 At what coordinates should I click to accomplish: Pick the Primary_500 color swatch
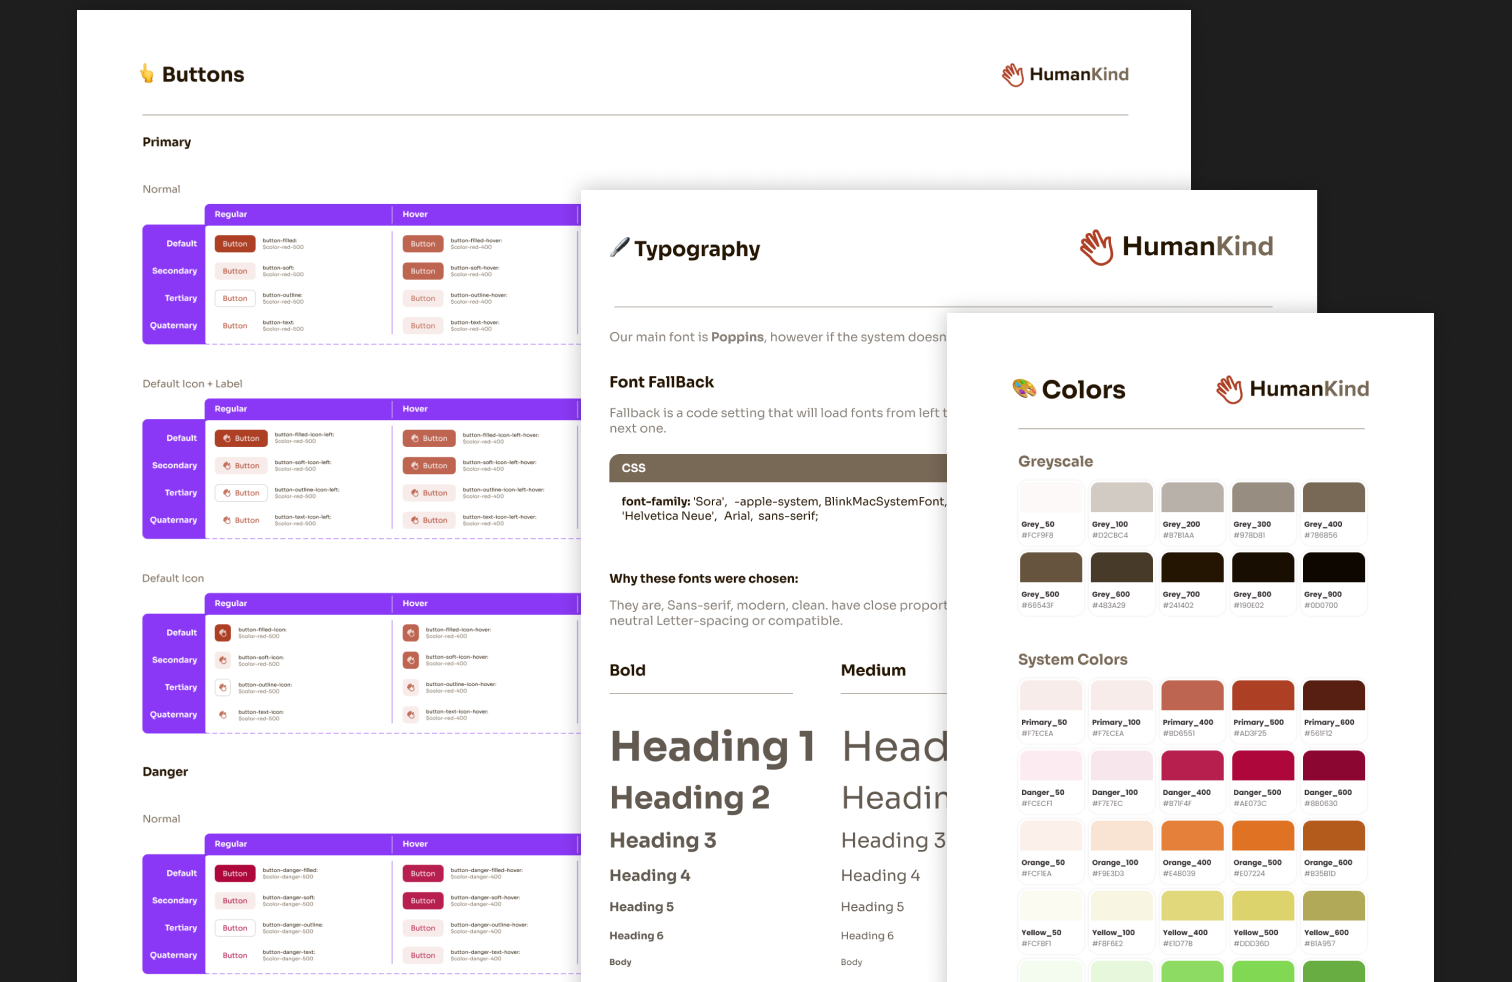tap(1263, 696)
